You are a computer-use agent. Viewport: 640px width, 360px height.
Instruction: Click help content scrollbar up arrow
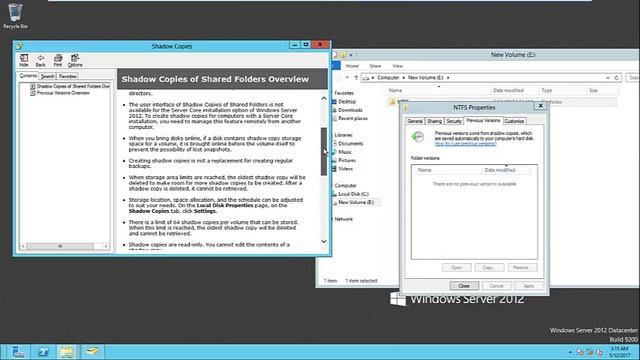click(x=324, y=98)
